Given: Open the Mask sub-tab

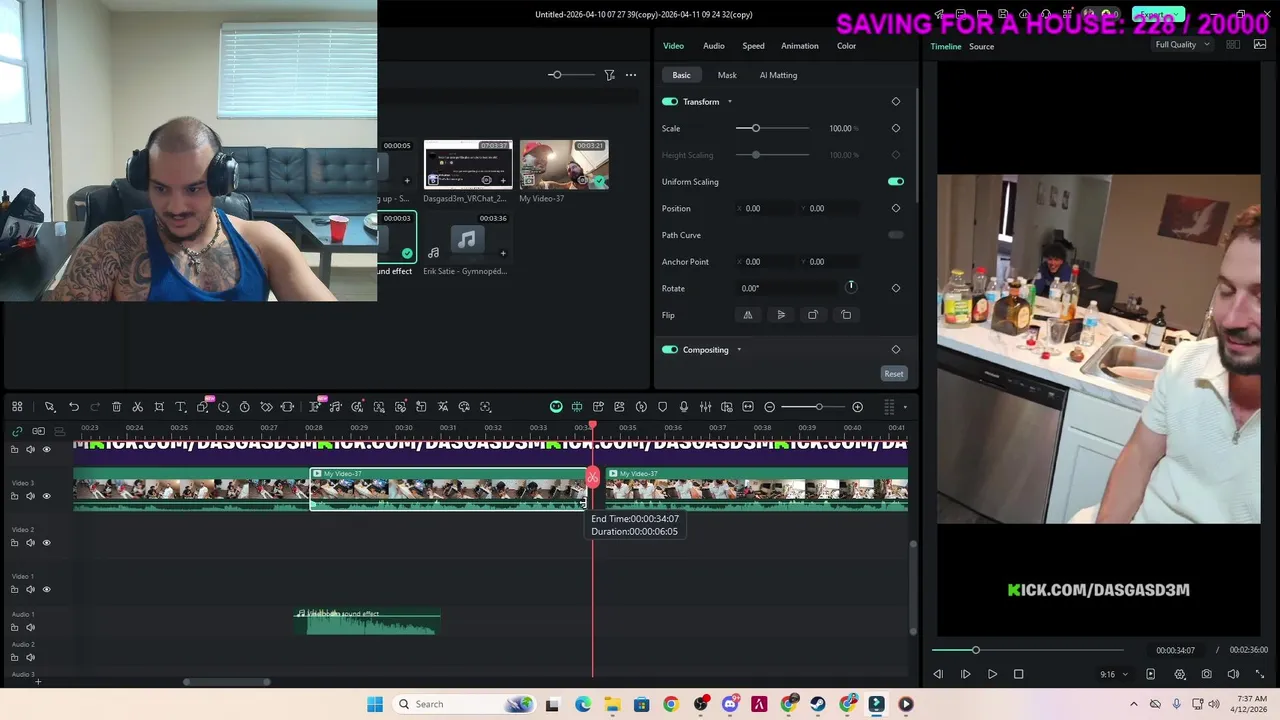Looking at the screenshot, I should (x=727, y=75).
